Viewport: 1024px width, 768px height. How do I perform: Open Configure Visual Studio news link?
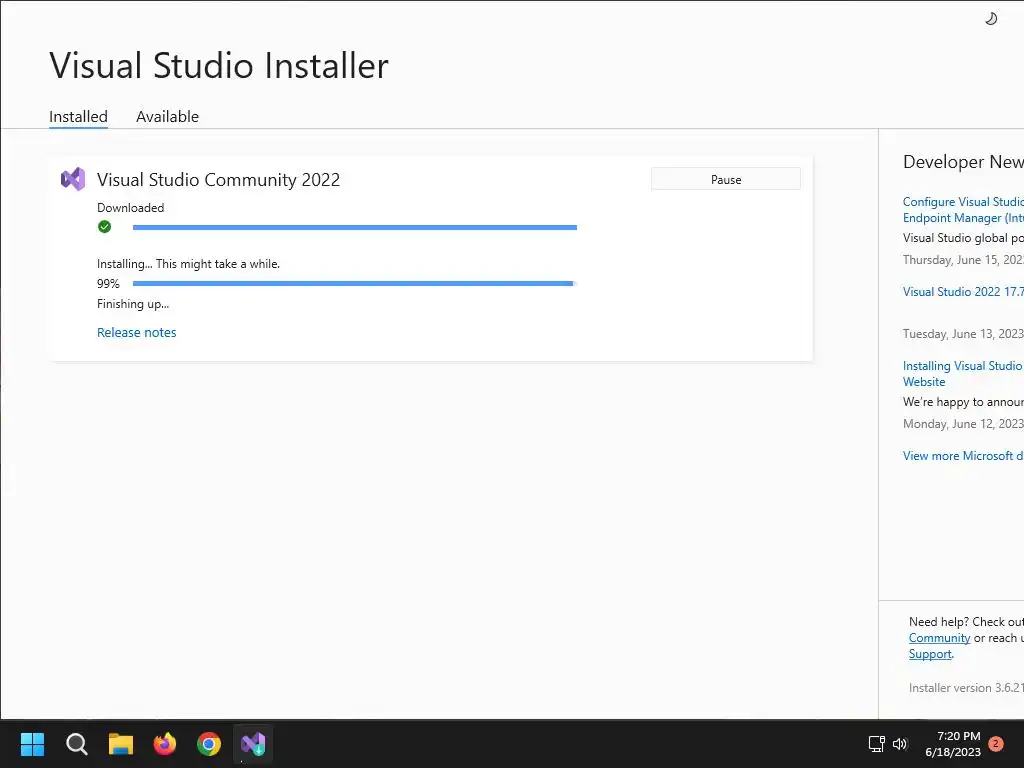963,210
